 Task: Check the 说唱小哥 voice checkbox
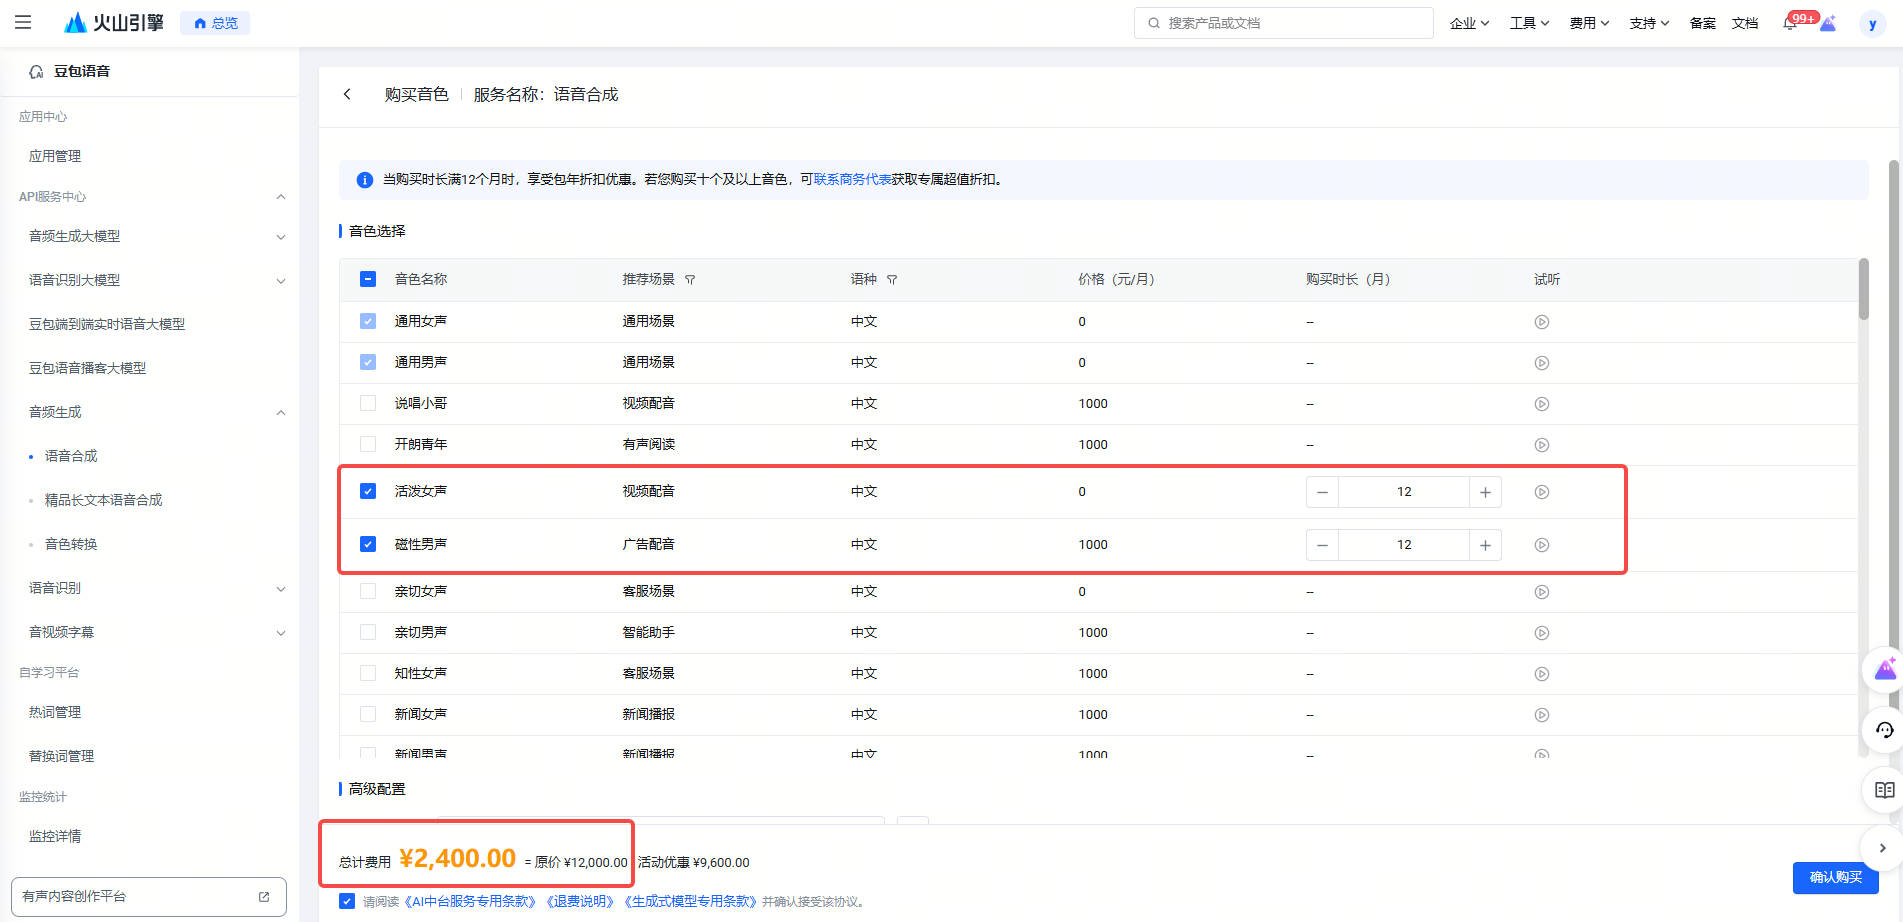[x=368, y=403]
